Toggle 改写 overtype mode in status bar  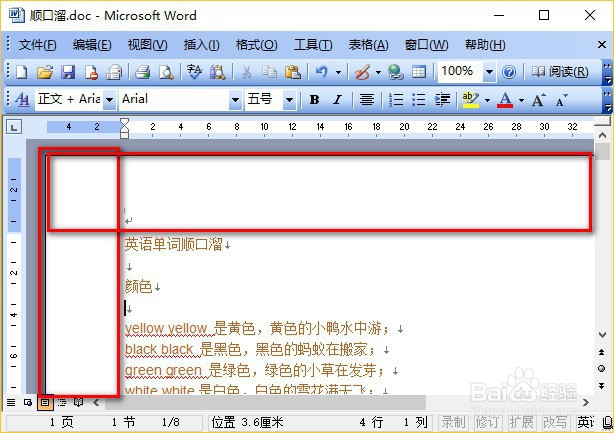(555, 422)
